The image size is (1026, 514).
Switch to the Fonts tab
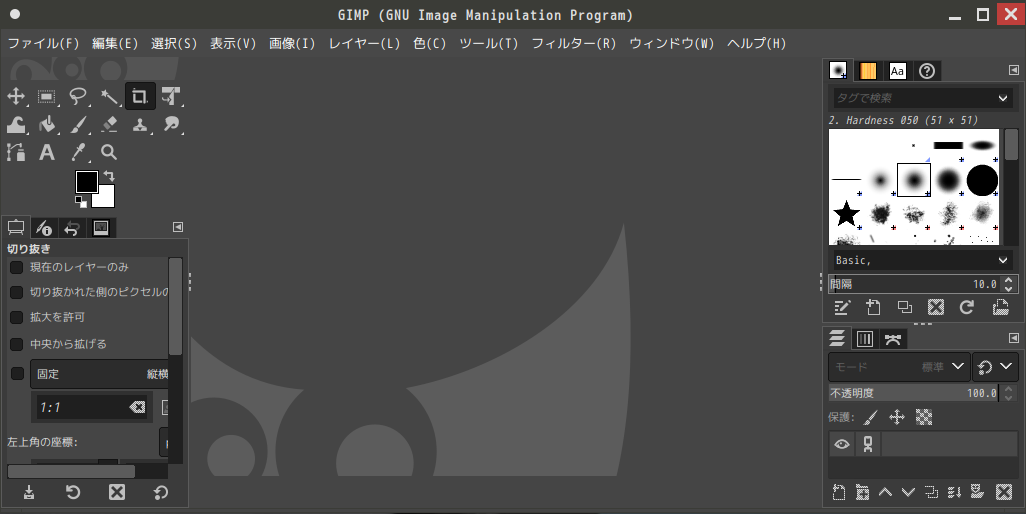pos(897,71)
